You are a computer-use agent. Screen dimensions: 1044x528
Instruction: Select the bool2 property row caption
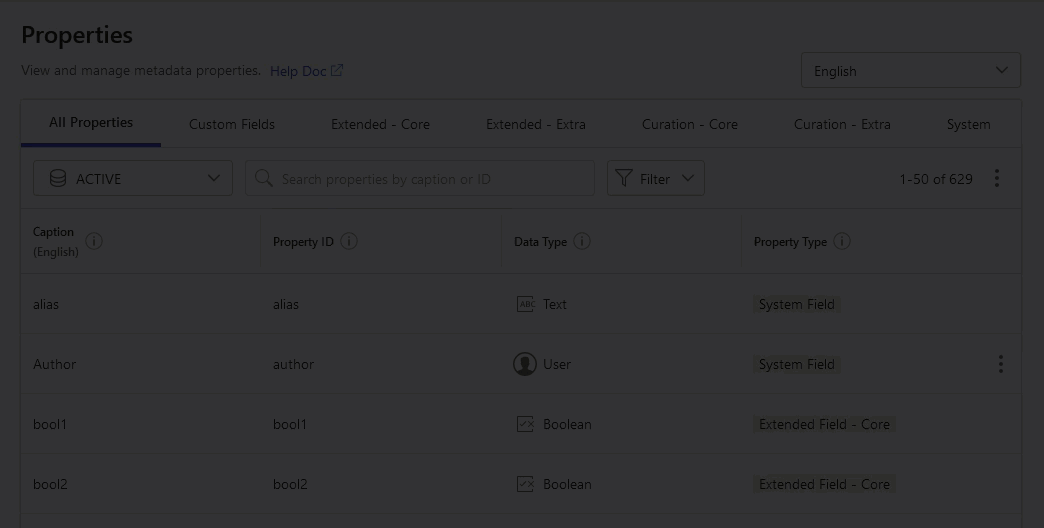click(x=50, y=484)
